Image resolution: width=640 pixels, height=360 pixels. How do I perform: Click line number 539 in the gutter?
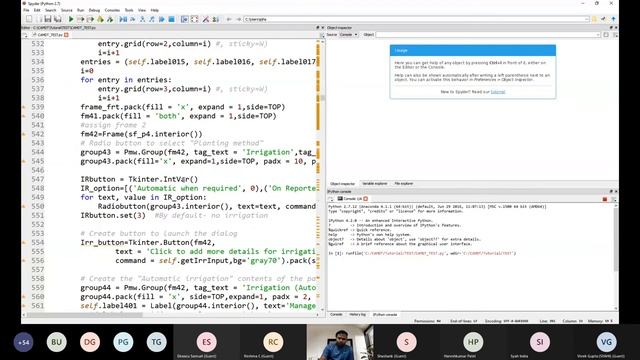38,107
